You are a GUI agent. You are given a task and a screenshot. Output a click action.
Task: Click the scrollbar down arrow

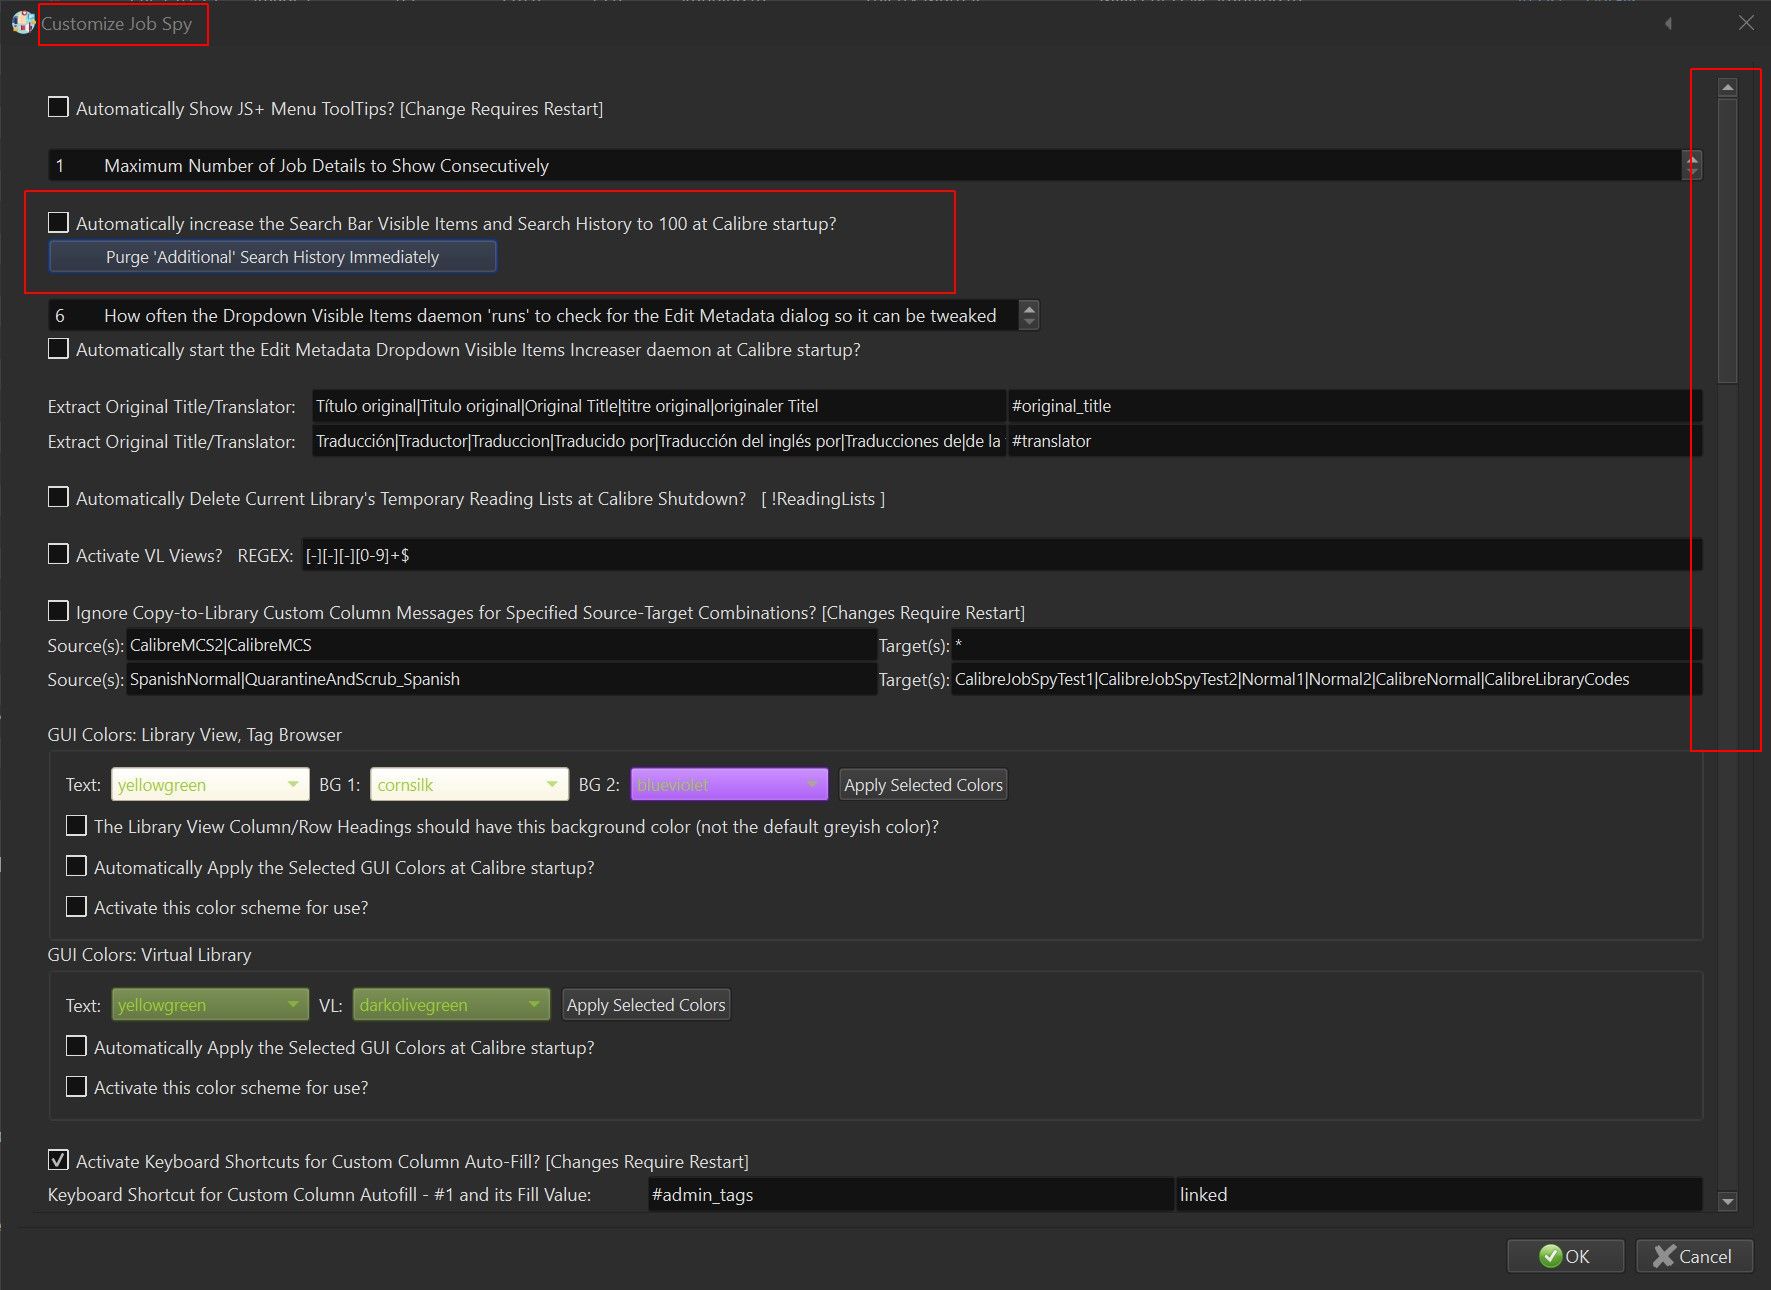(1727, 1202)
